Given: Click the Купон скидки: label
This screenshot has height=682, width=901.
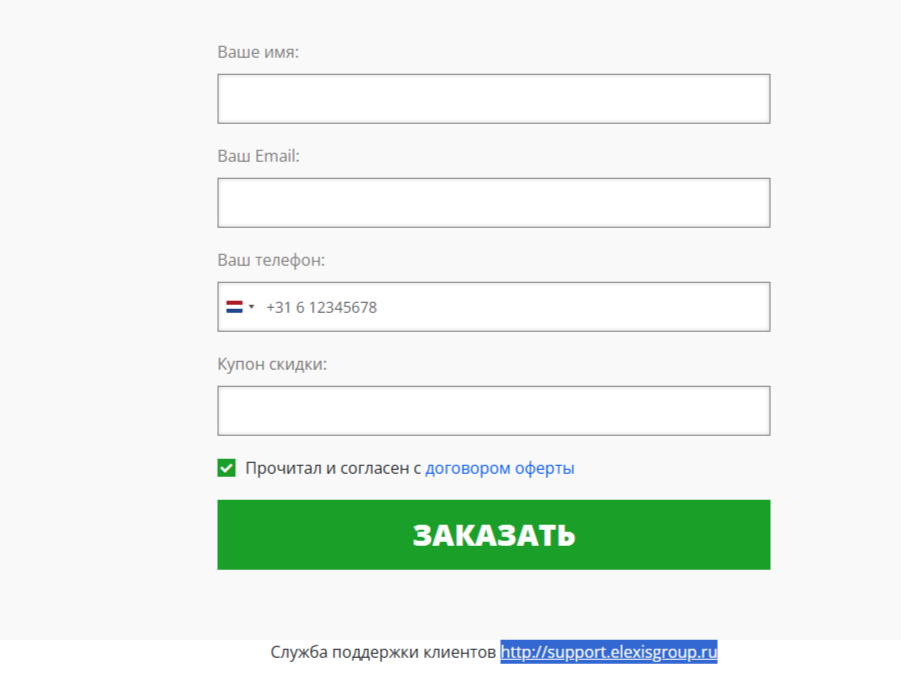Looking at the screenshot, I should point(272,364).
